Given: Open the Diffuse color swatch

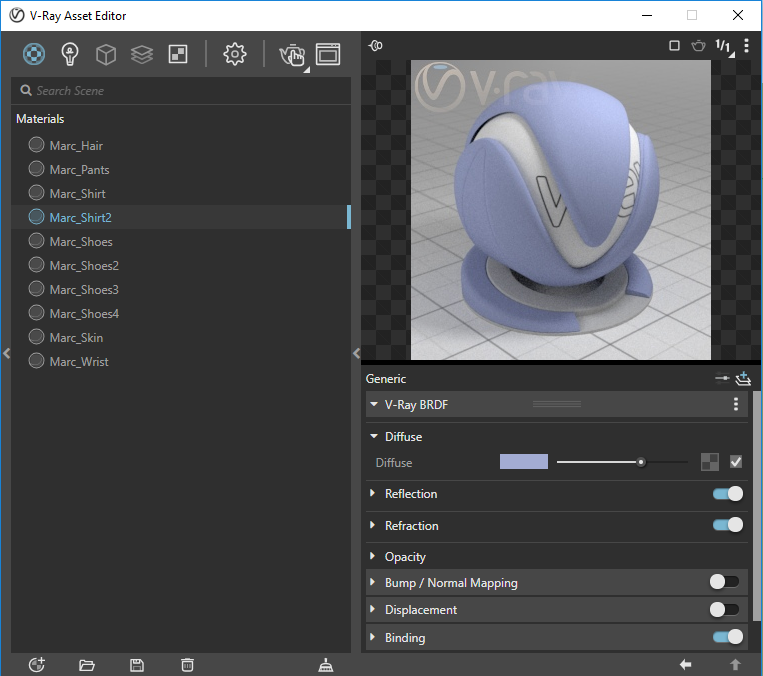Looking at the screenshot, I should coord(524,461).
